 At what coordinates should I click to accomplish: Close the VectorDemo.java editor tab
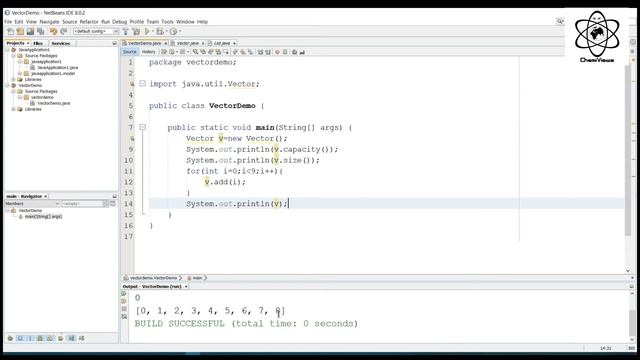coord(166,43)
